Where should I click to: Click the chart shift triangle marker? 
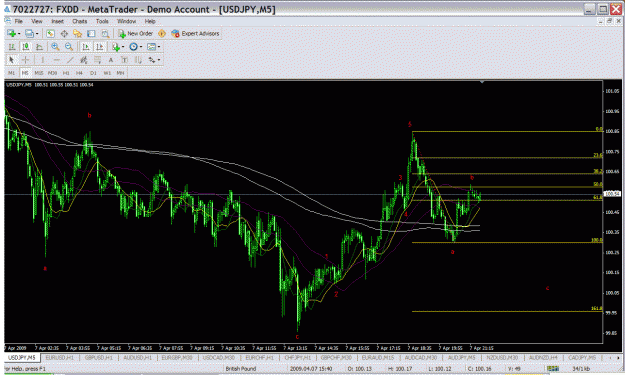click(482, 82)
